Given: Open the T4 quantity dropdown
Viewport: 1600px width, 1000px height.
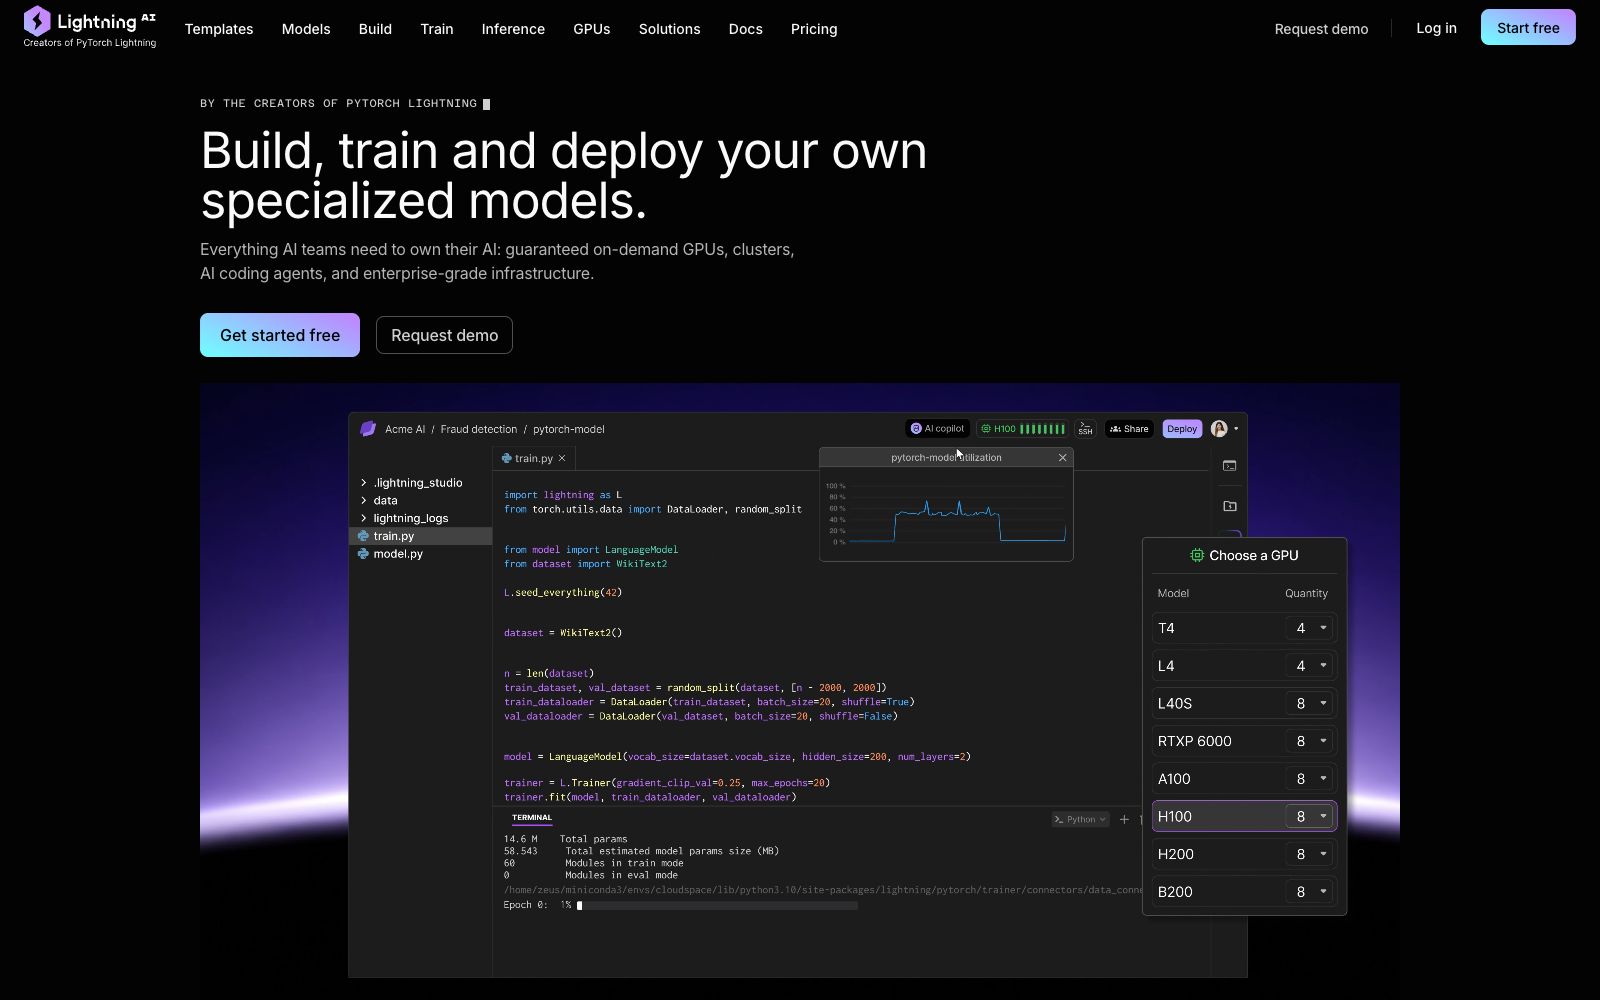Looking at the screenshot, I should click(1310, 628).
